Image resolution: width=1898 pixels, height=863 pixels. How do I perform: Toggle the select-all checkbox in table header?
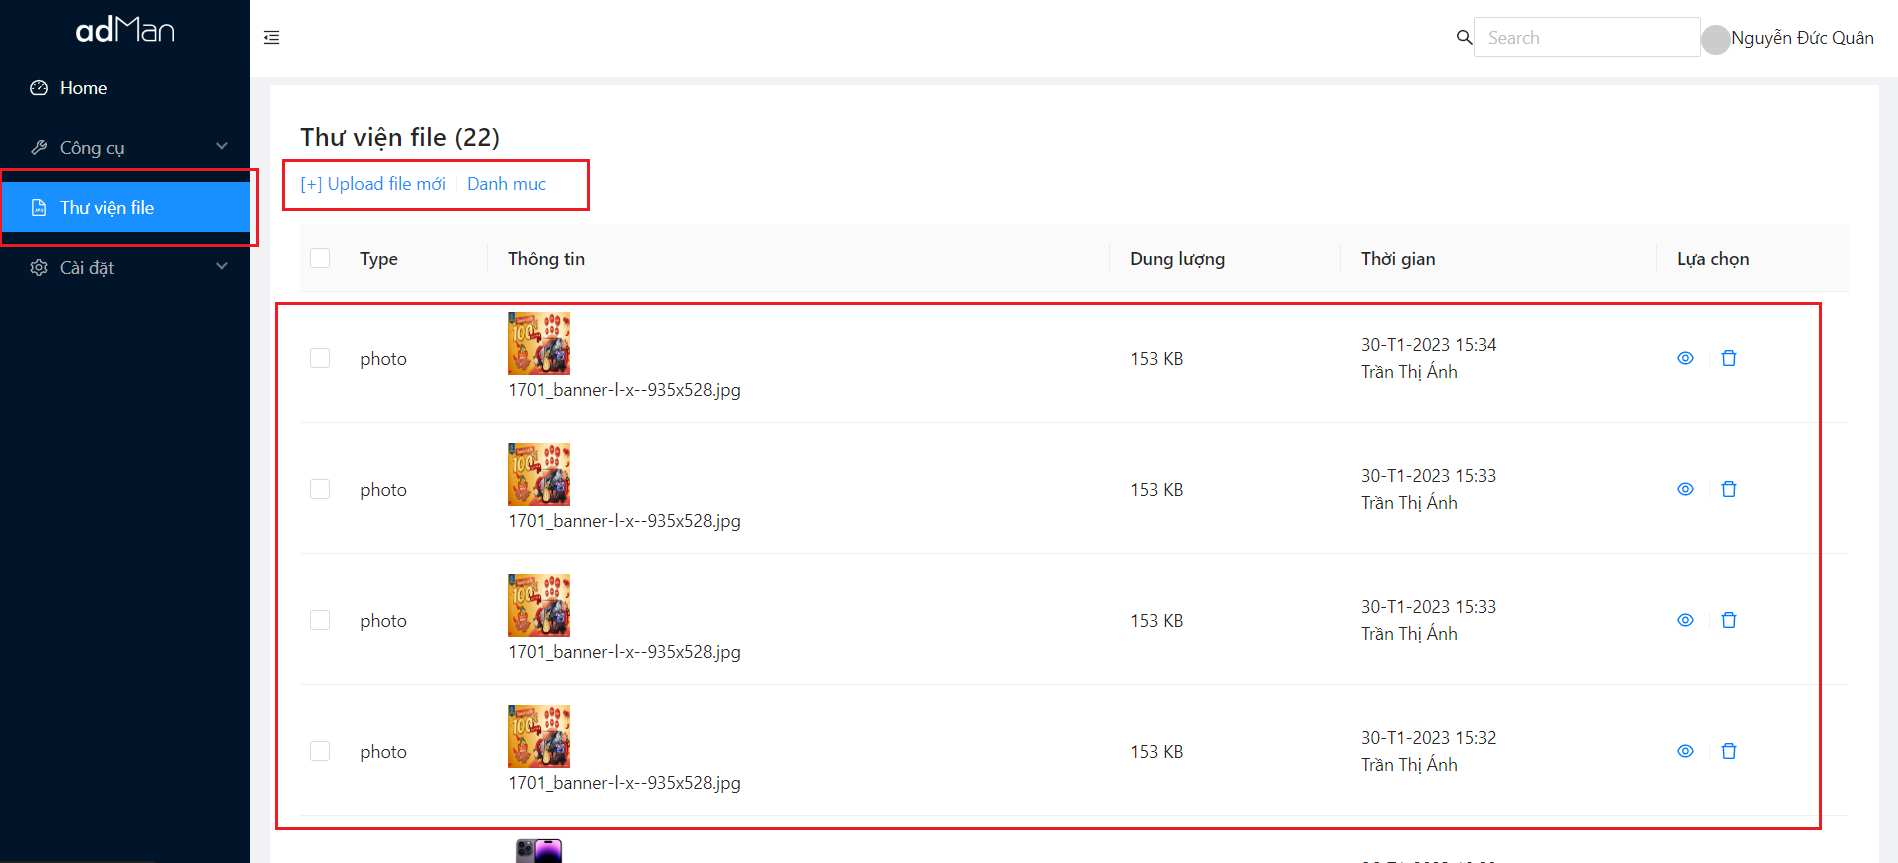320,258
